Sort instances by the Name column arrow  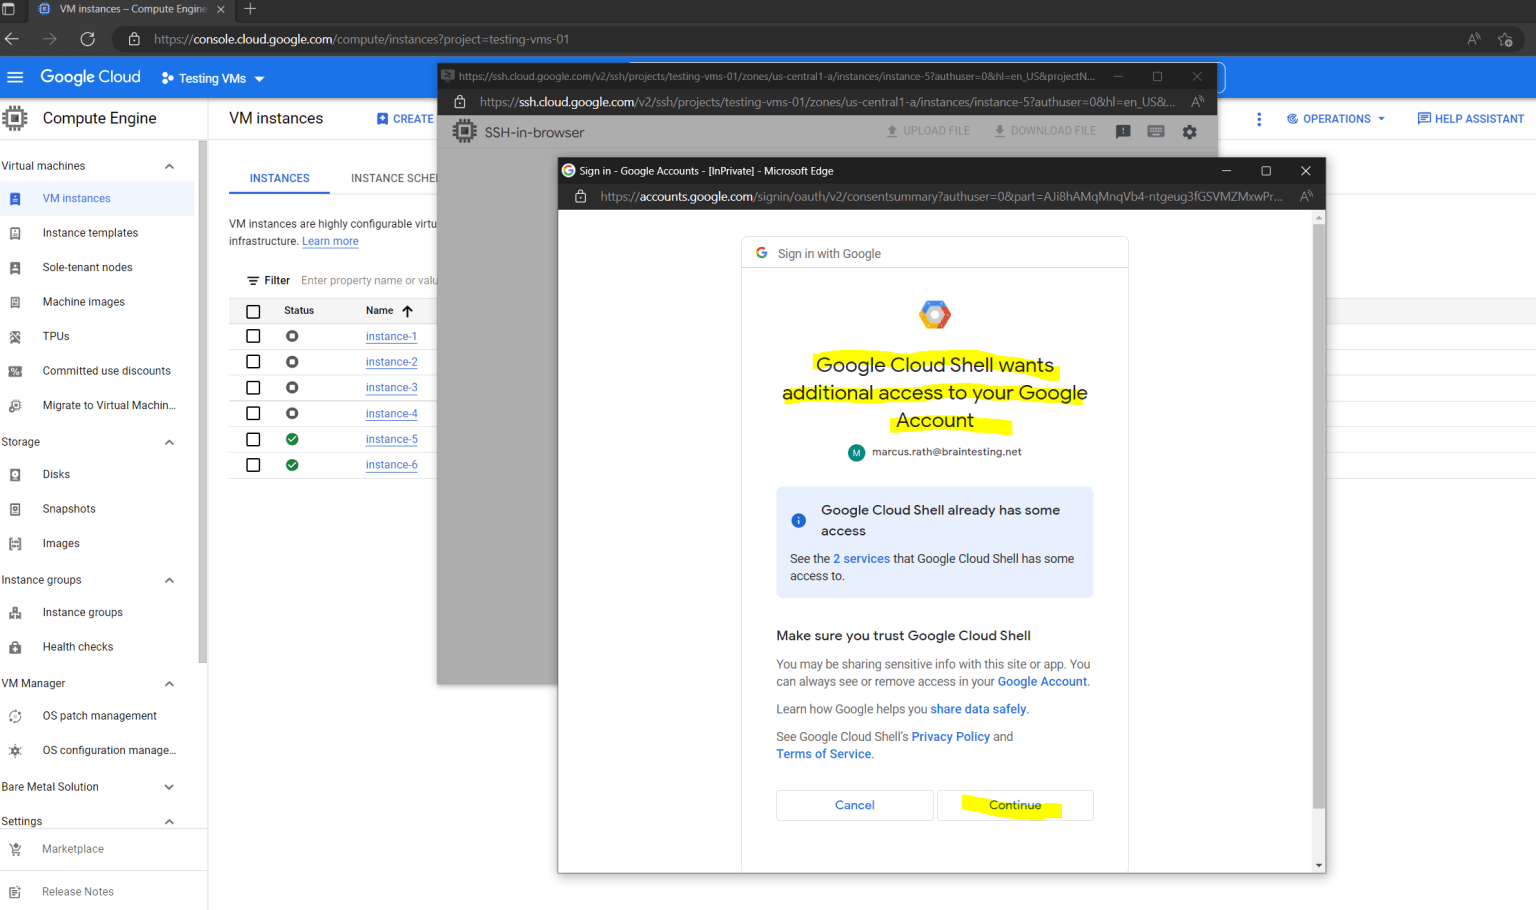click(407, 310)
